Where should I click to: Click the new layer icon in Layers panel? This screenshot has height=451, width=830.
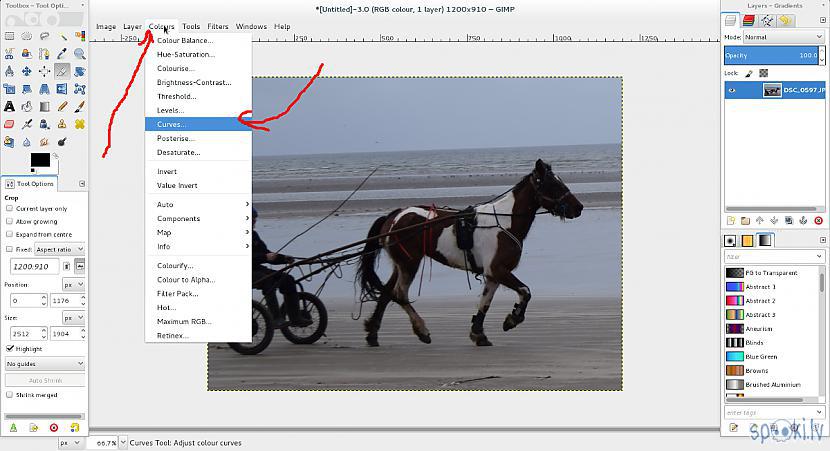[x=731, y=220]
